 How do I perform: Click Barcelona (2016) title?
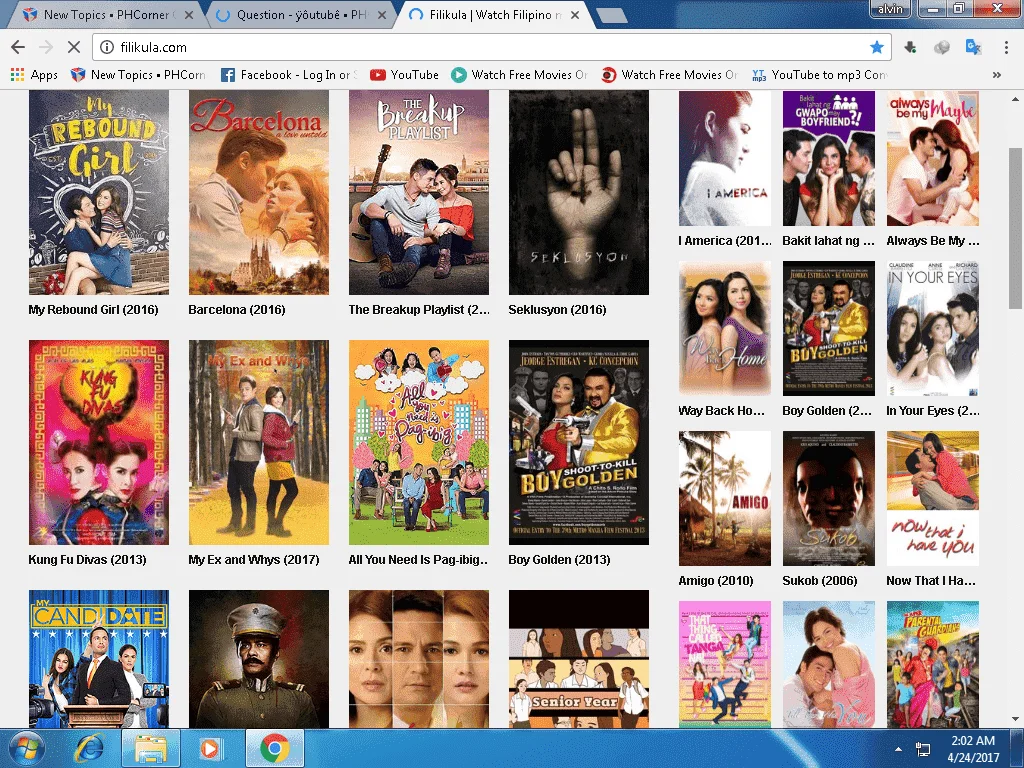coord(236,310)
